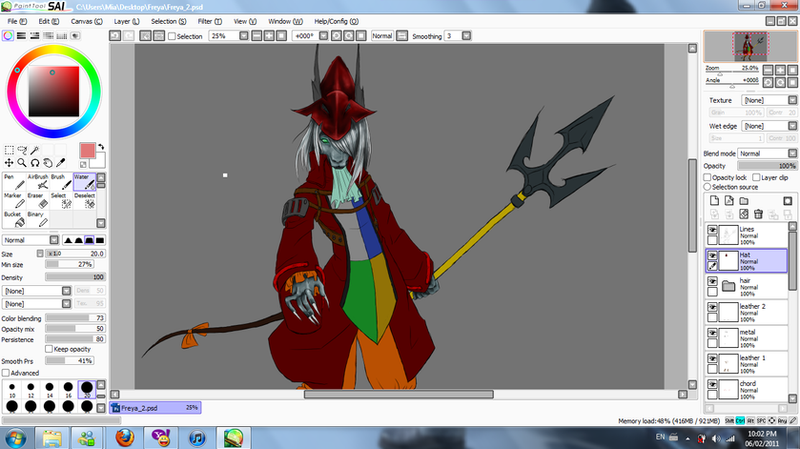Select the Freya_2.psd document tab
This screenshot has width=800, height=449.
tap(156, 408)
